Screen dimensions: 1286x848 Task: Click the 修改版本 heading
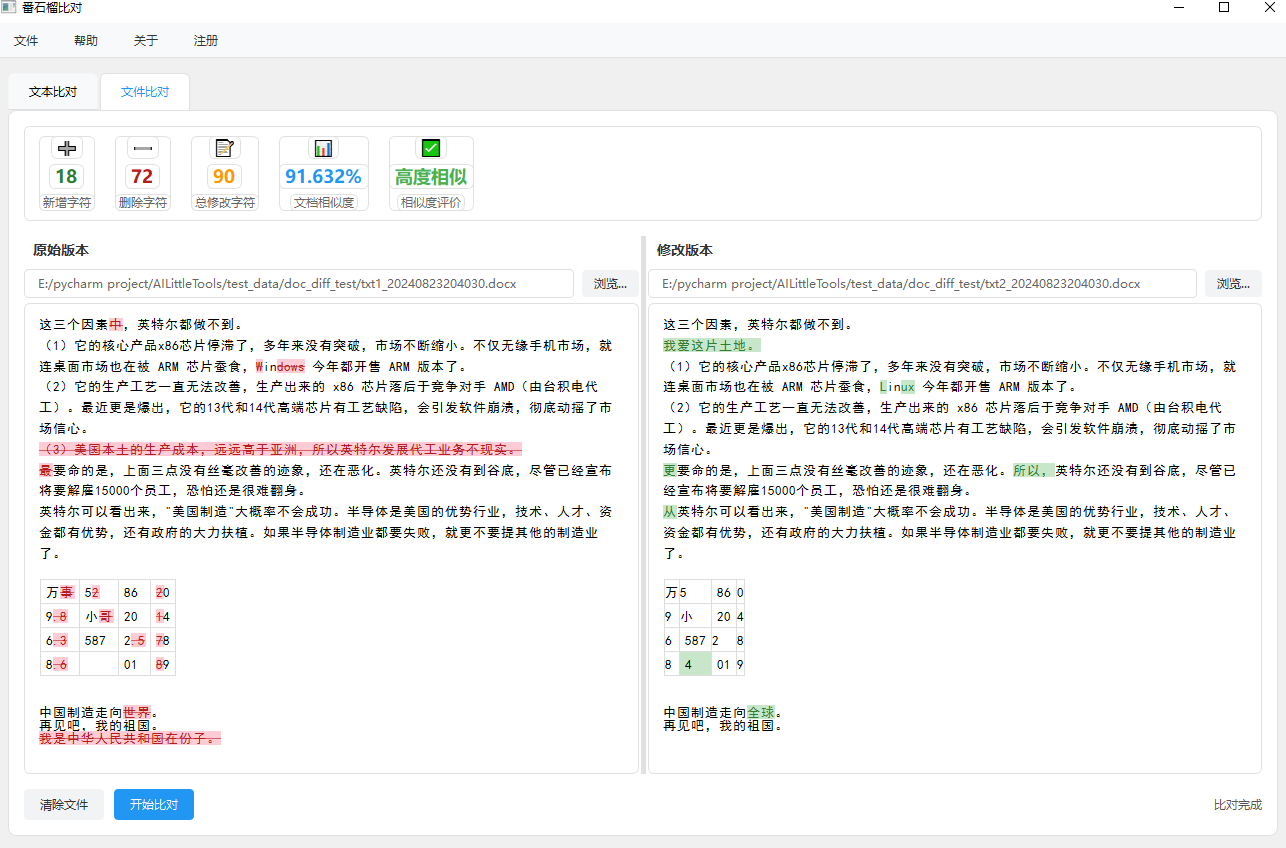click(x=685, y=250)
